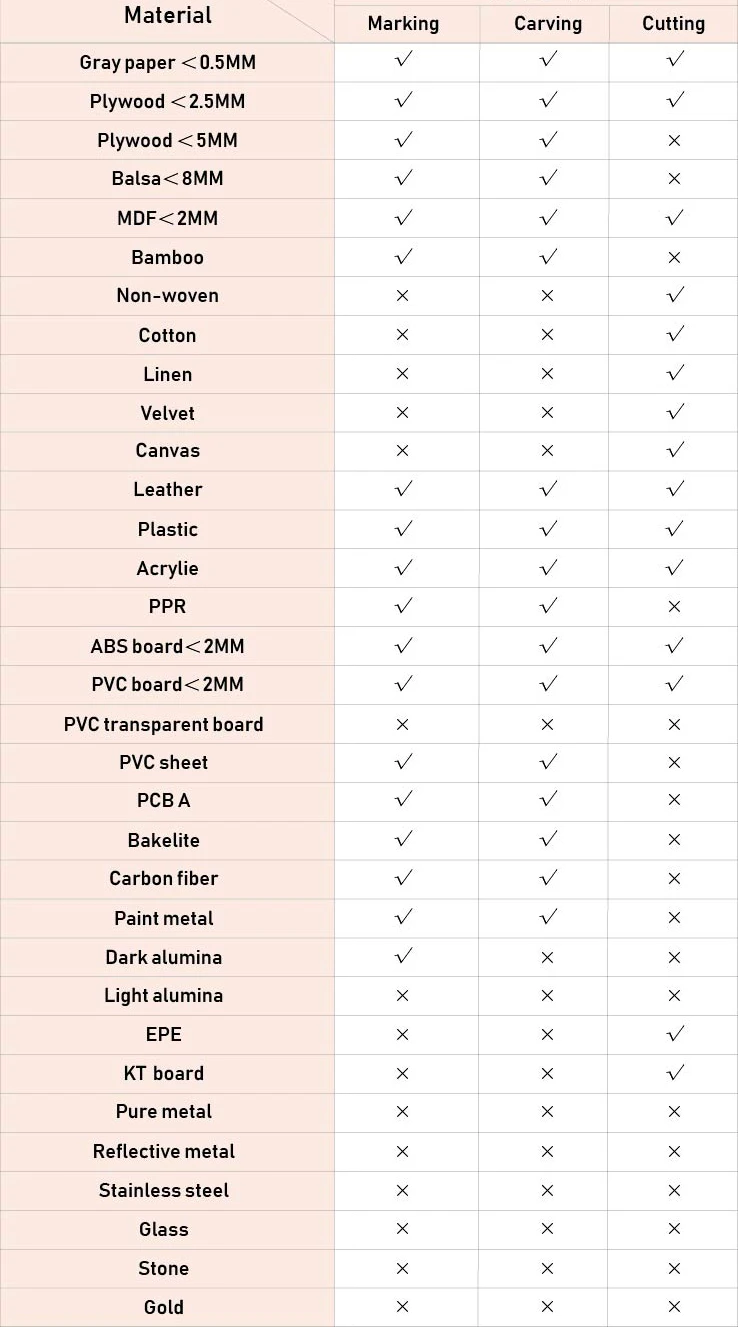Image resolution: width=738 pixels, height=1327 pixels.
Task: Click the Cutting cross for PPR row
Action: 674,606
